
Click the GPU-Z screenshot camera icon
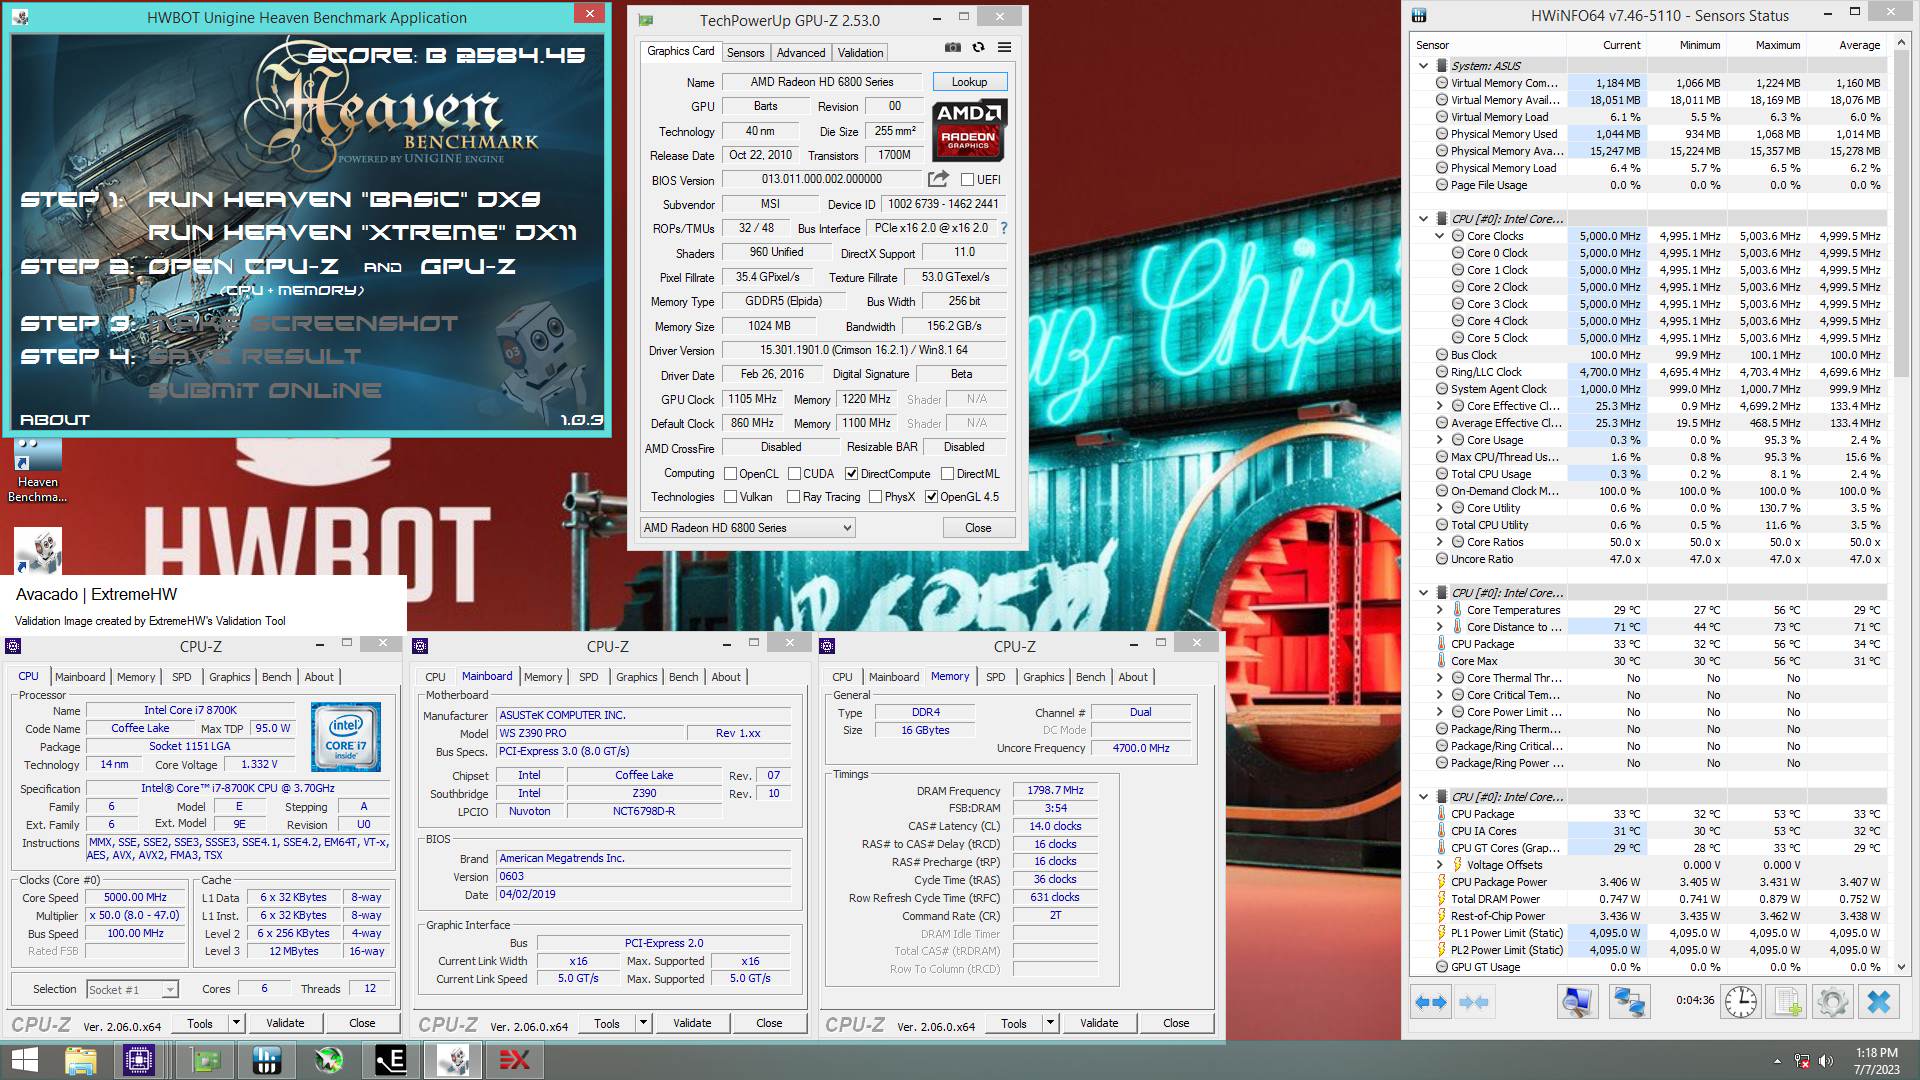[952, 48]
